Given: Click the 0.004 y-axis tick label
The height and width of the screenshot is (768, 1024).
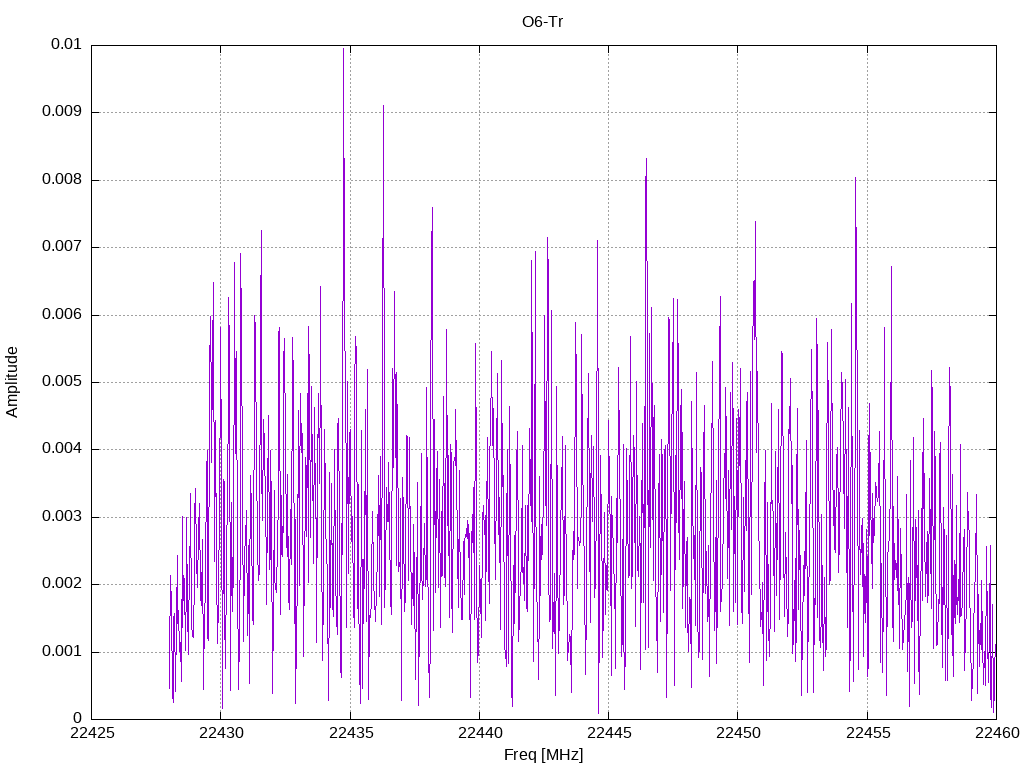Looking at the screenshot, I should click(x=62, y=449).
